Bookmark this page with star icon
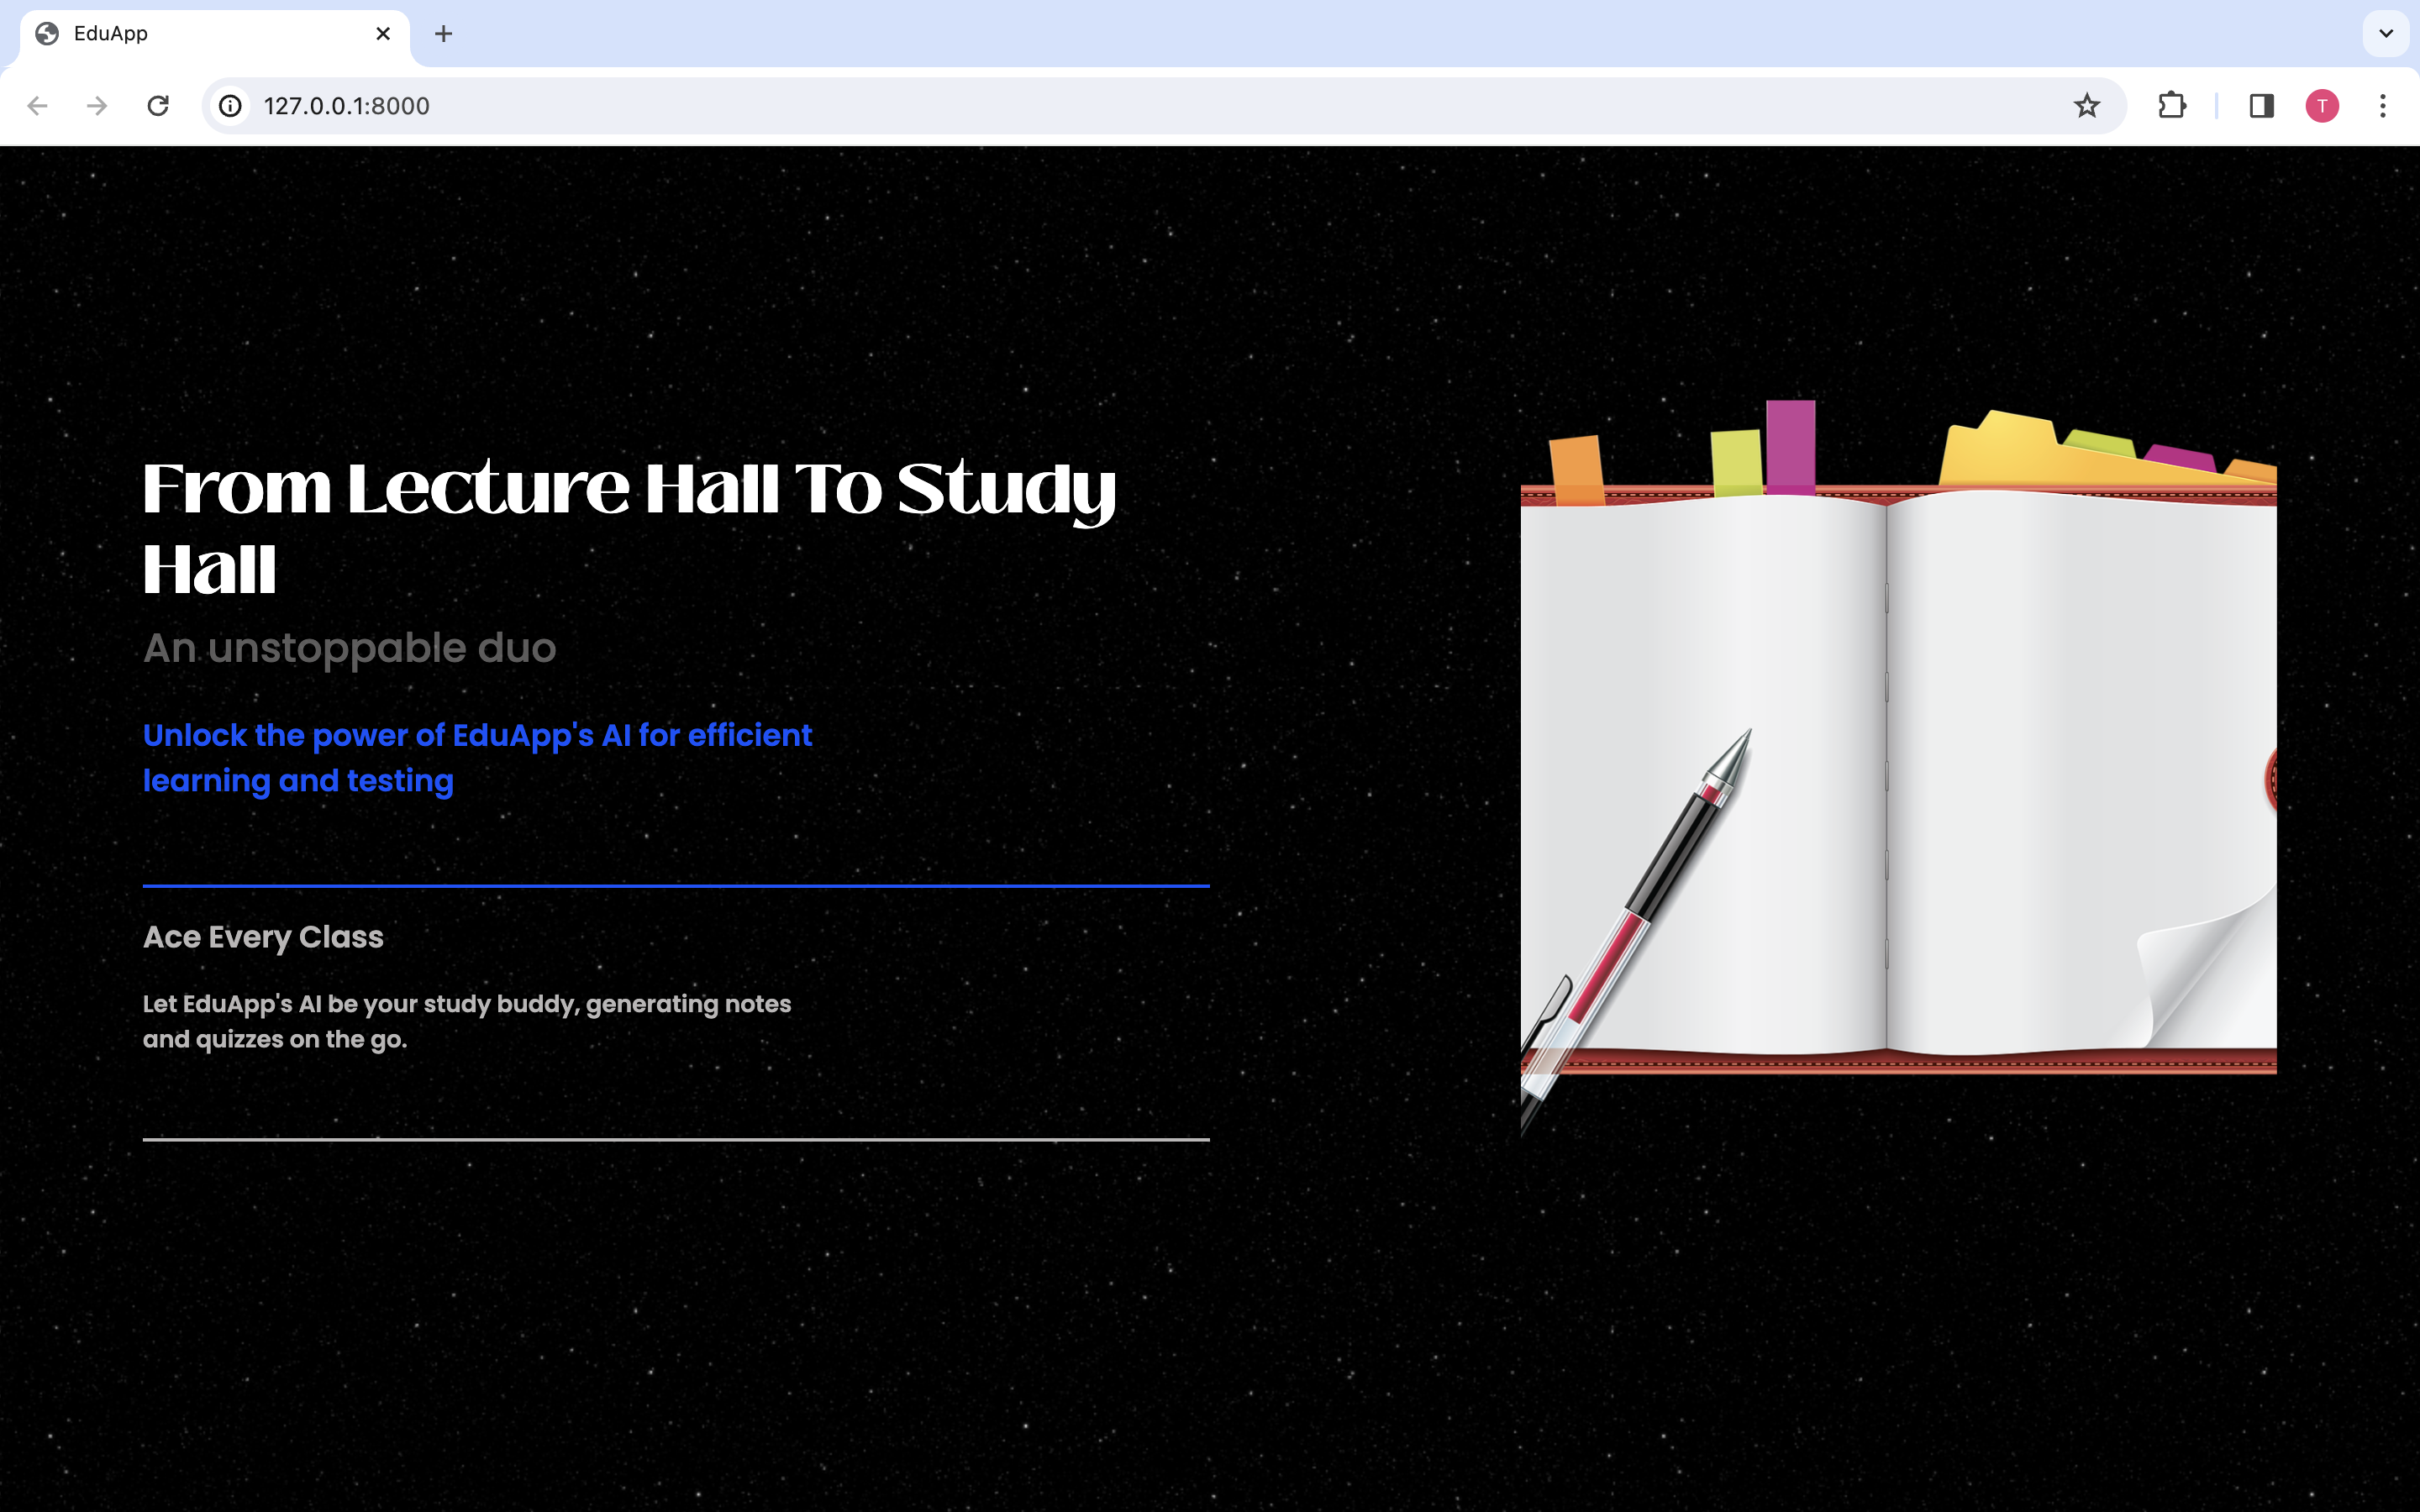 click(x=2086, y=106)
